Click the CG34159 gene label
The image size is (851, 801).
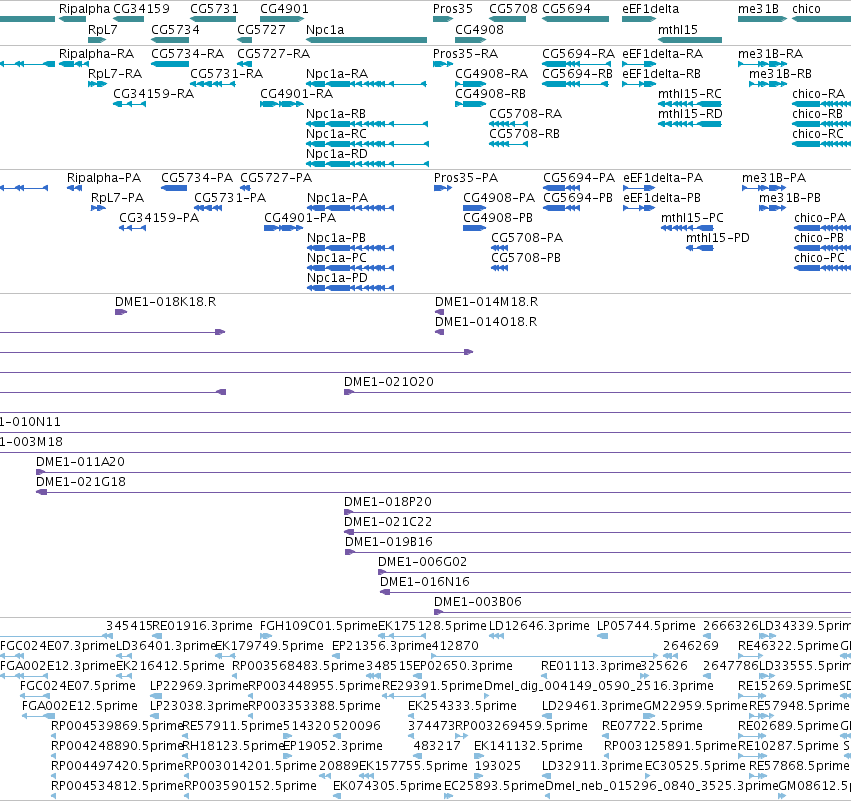[141, 9]
